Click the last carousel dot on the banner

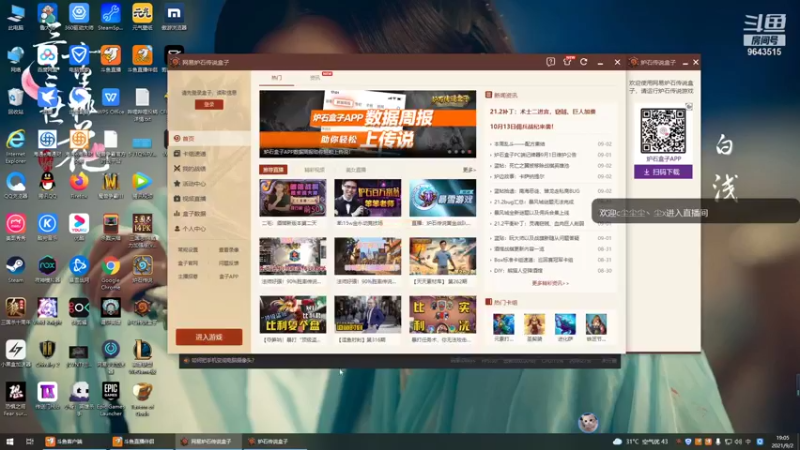(x=469, y=152)
